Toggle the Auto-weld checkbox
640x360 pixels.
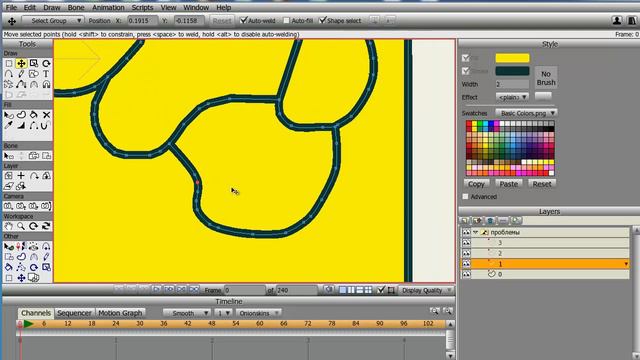coord(244,20)
